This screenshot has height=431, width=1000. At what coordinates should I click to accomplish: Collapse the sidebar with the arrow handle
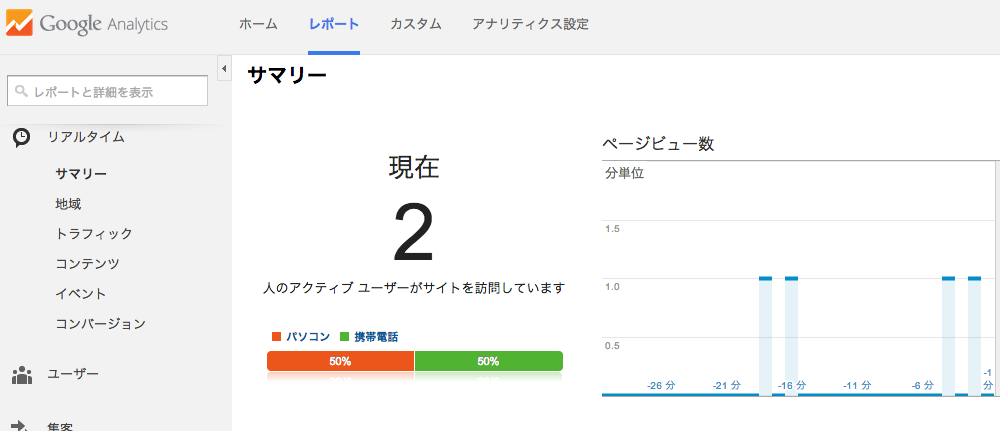[224, 68]
